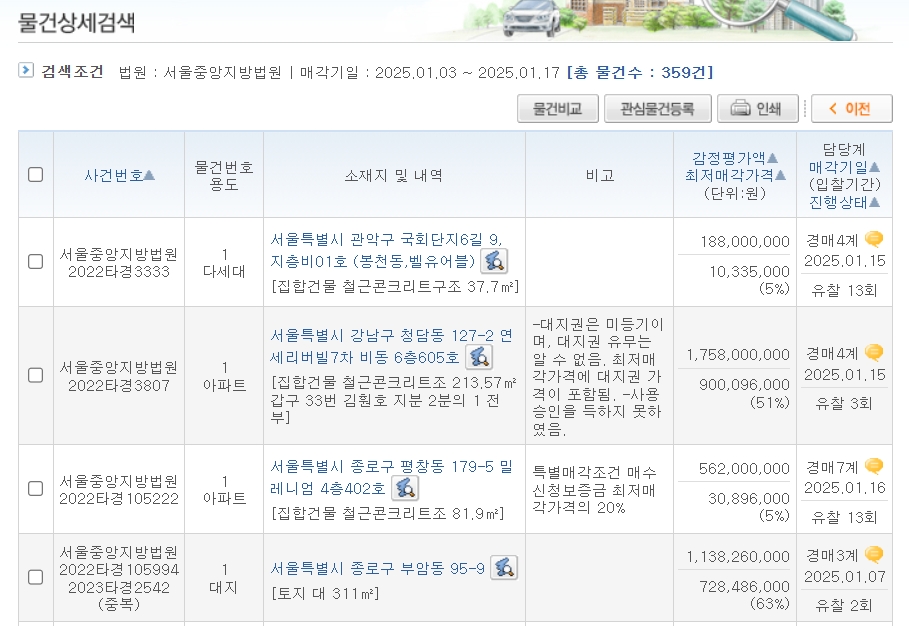The height and width of the screenshot is (626, 909).
Task: Click speech bubble icon for 2022타경105222 row
Action: (874, 466)
